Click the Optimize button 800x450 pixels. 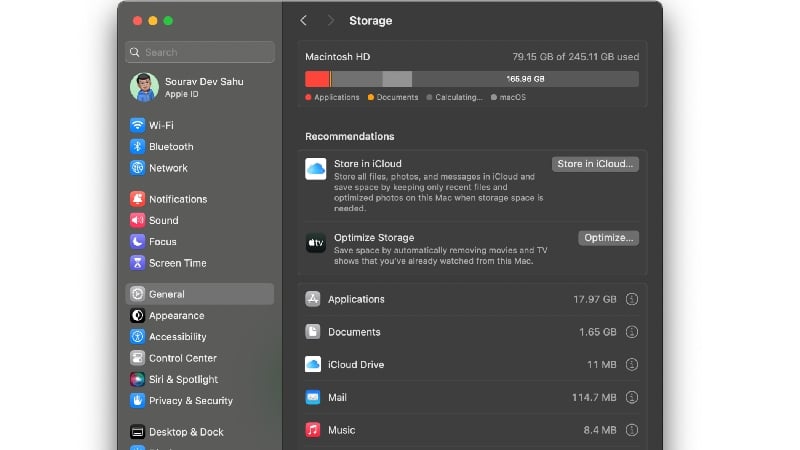608,238
